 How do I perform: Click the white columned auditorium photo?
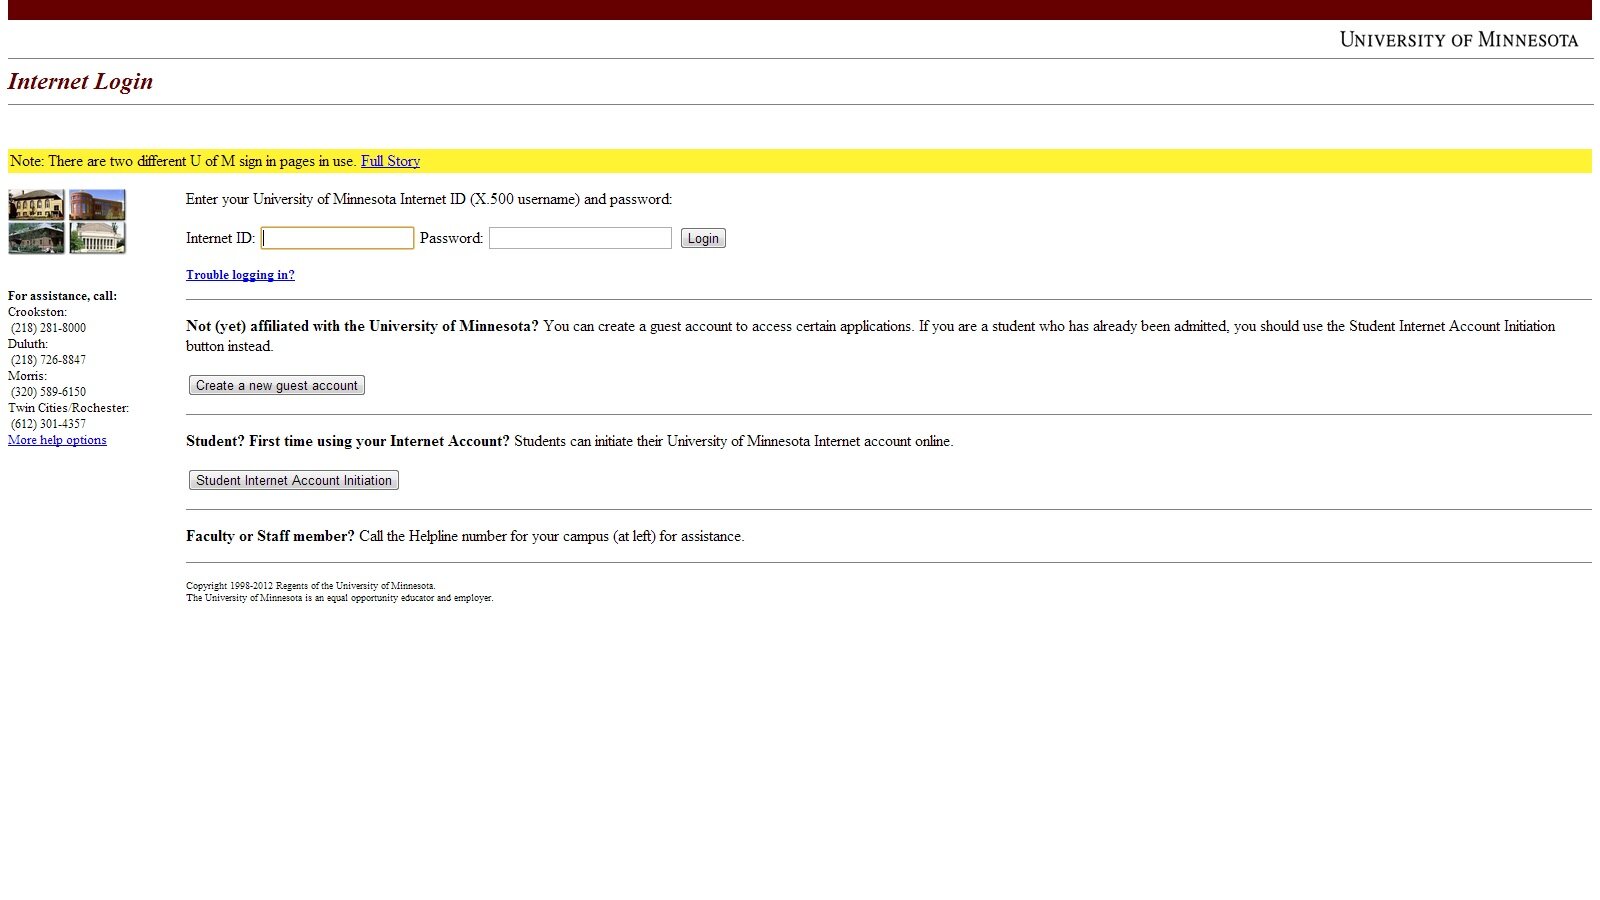point(97,238)
